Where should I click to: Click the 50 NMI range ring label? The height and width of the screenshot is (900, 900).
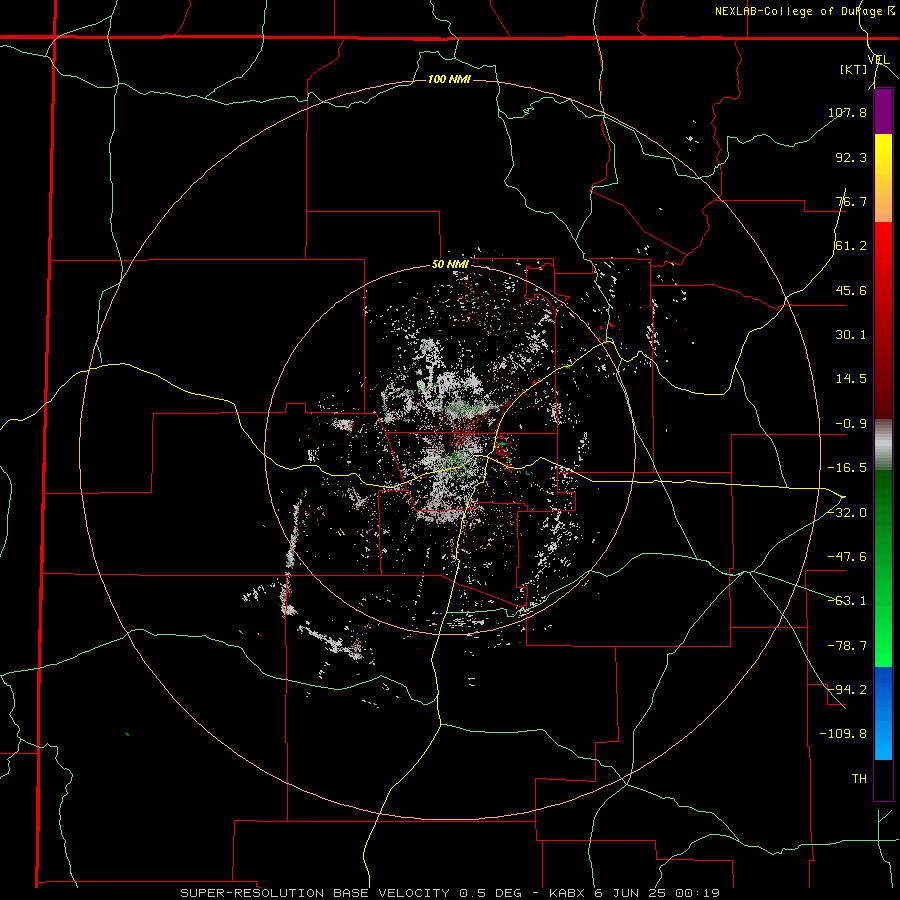tap(451, 265)
